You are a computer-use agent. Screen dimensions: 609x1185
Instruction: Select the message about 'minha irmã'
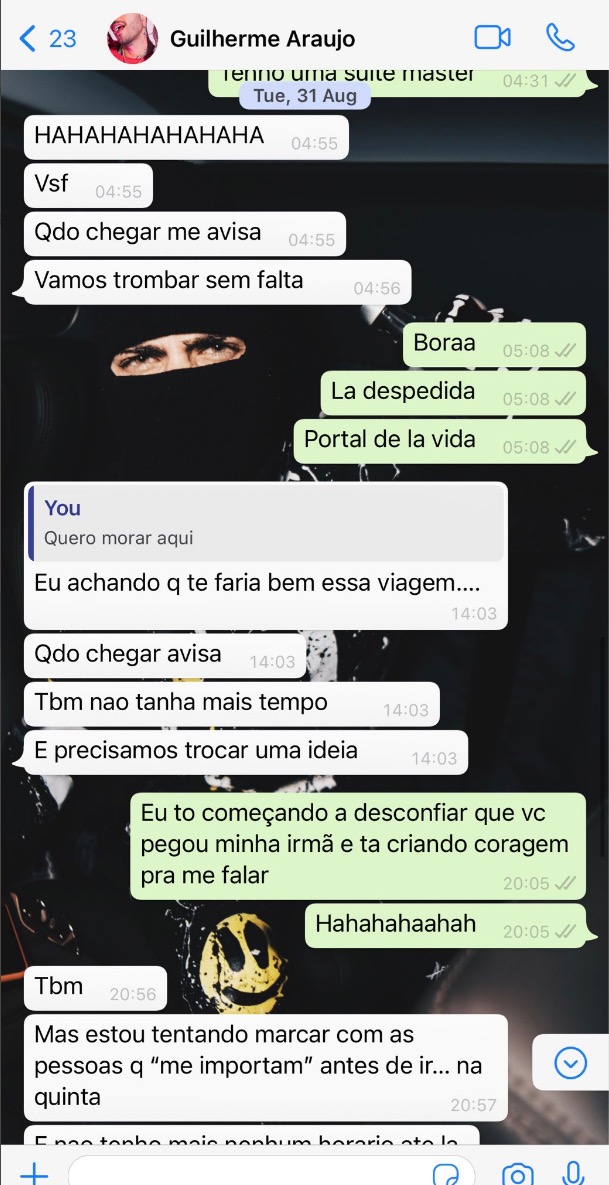click(358, 846)
